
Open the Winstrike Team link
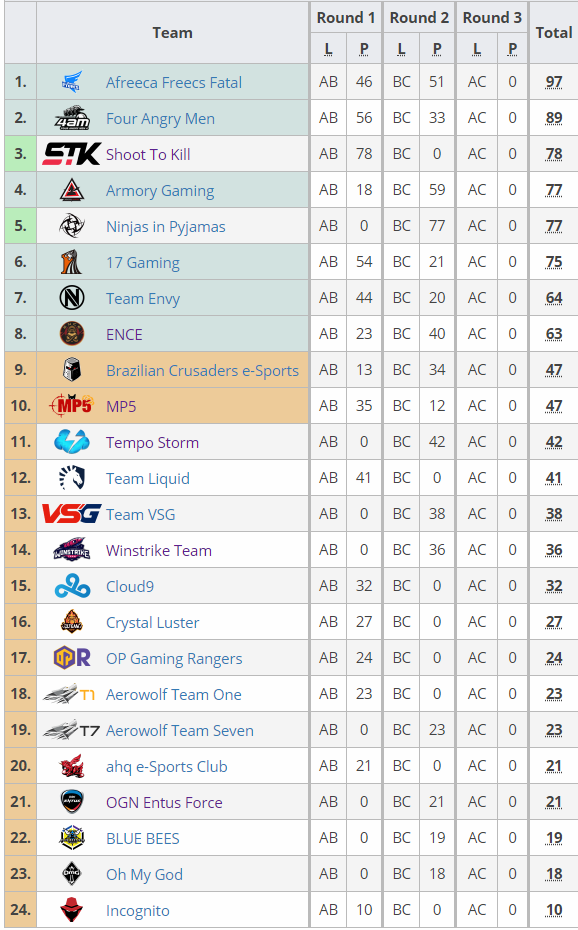159,550
